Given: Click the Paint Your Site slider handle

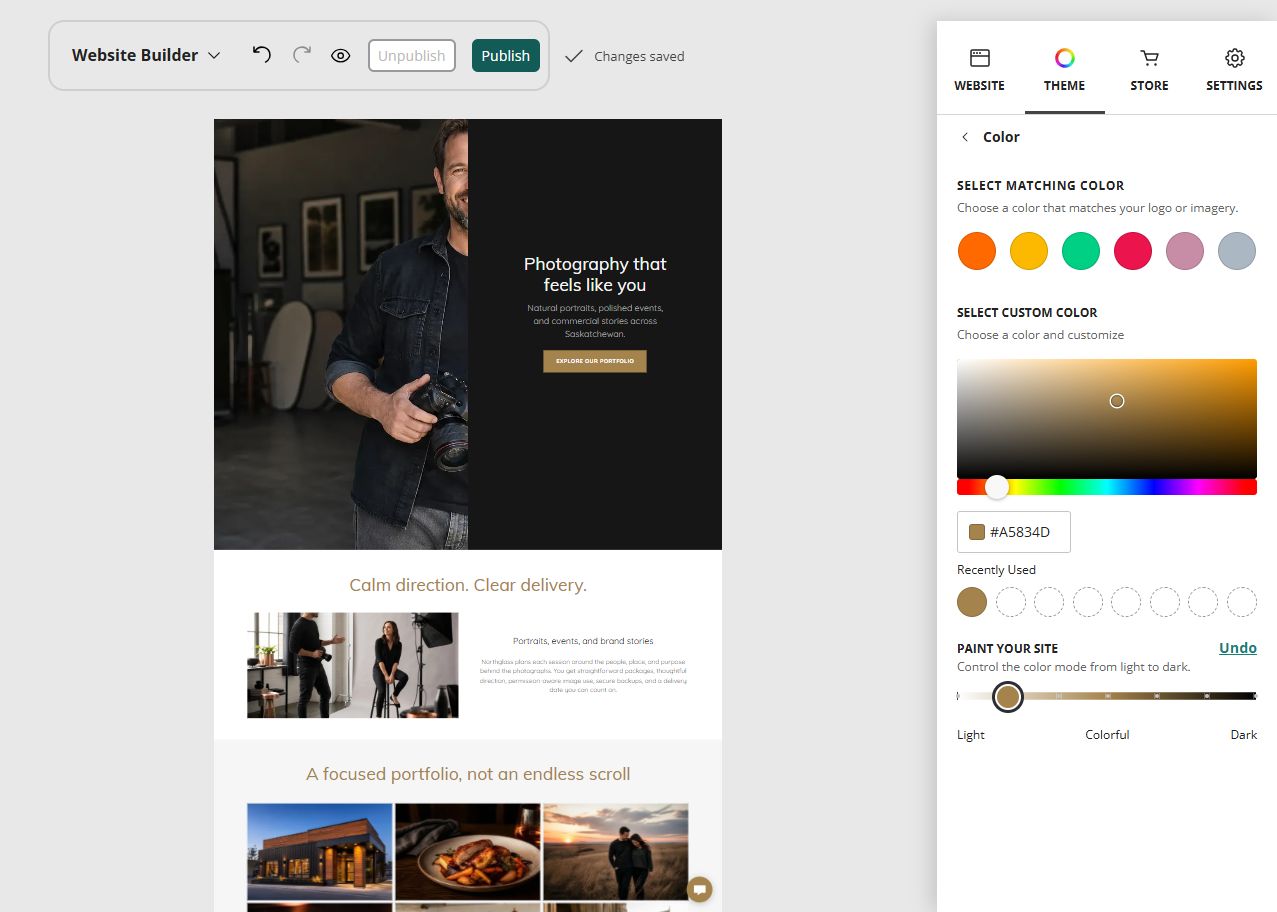Looking at the screenshot, I should [1008, 696].
